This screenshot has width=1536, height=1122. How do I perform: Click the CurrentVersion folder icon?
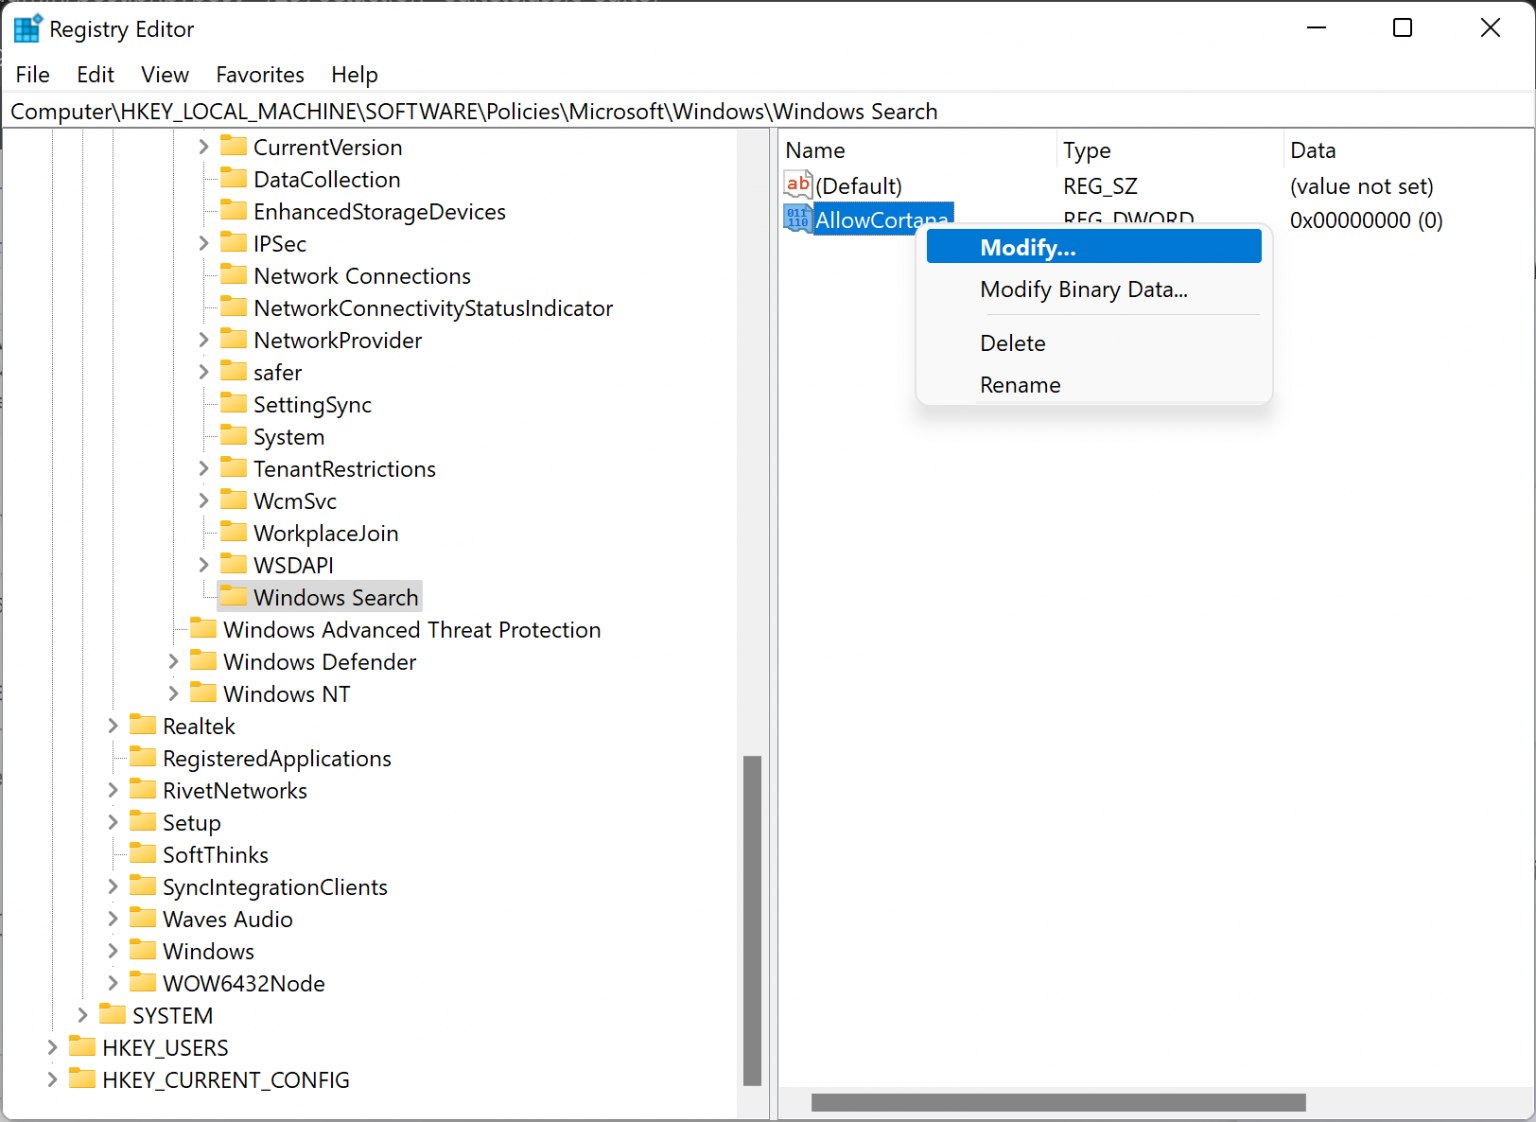[234, 146]
